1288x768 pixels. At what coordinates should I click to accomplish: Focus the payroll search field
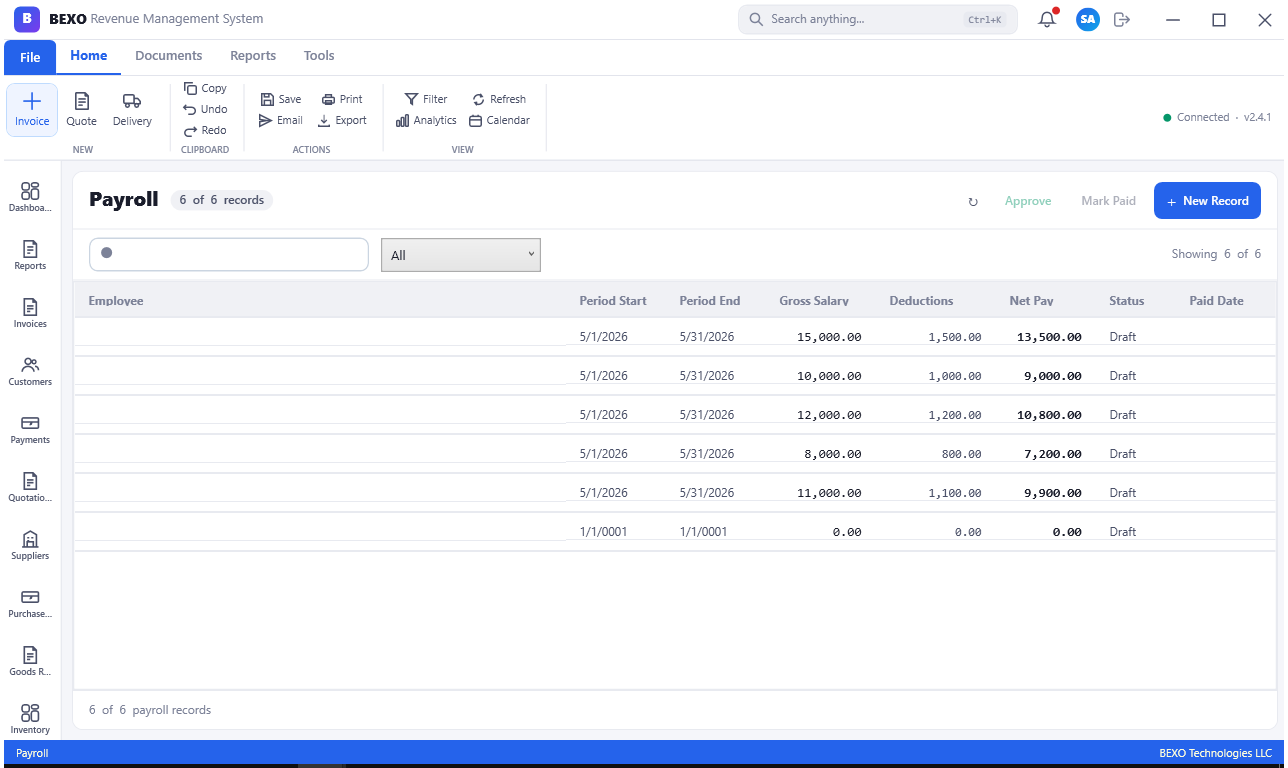tap(229, 254)
